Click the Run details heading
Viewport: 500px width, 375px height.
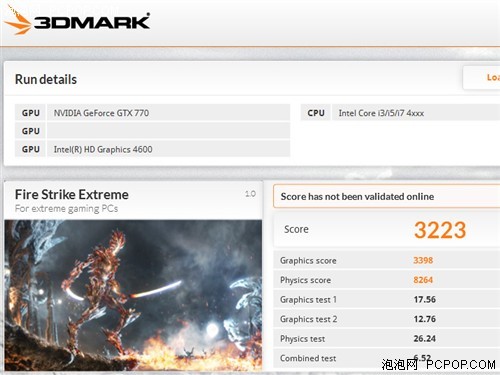46,79
